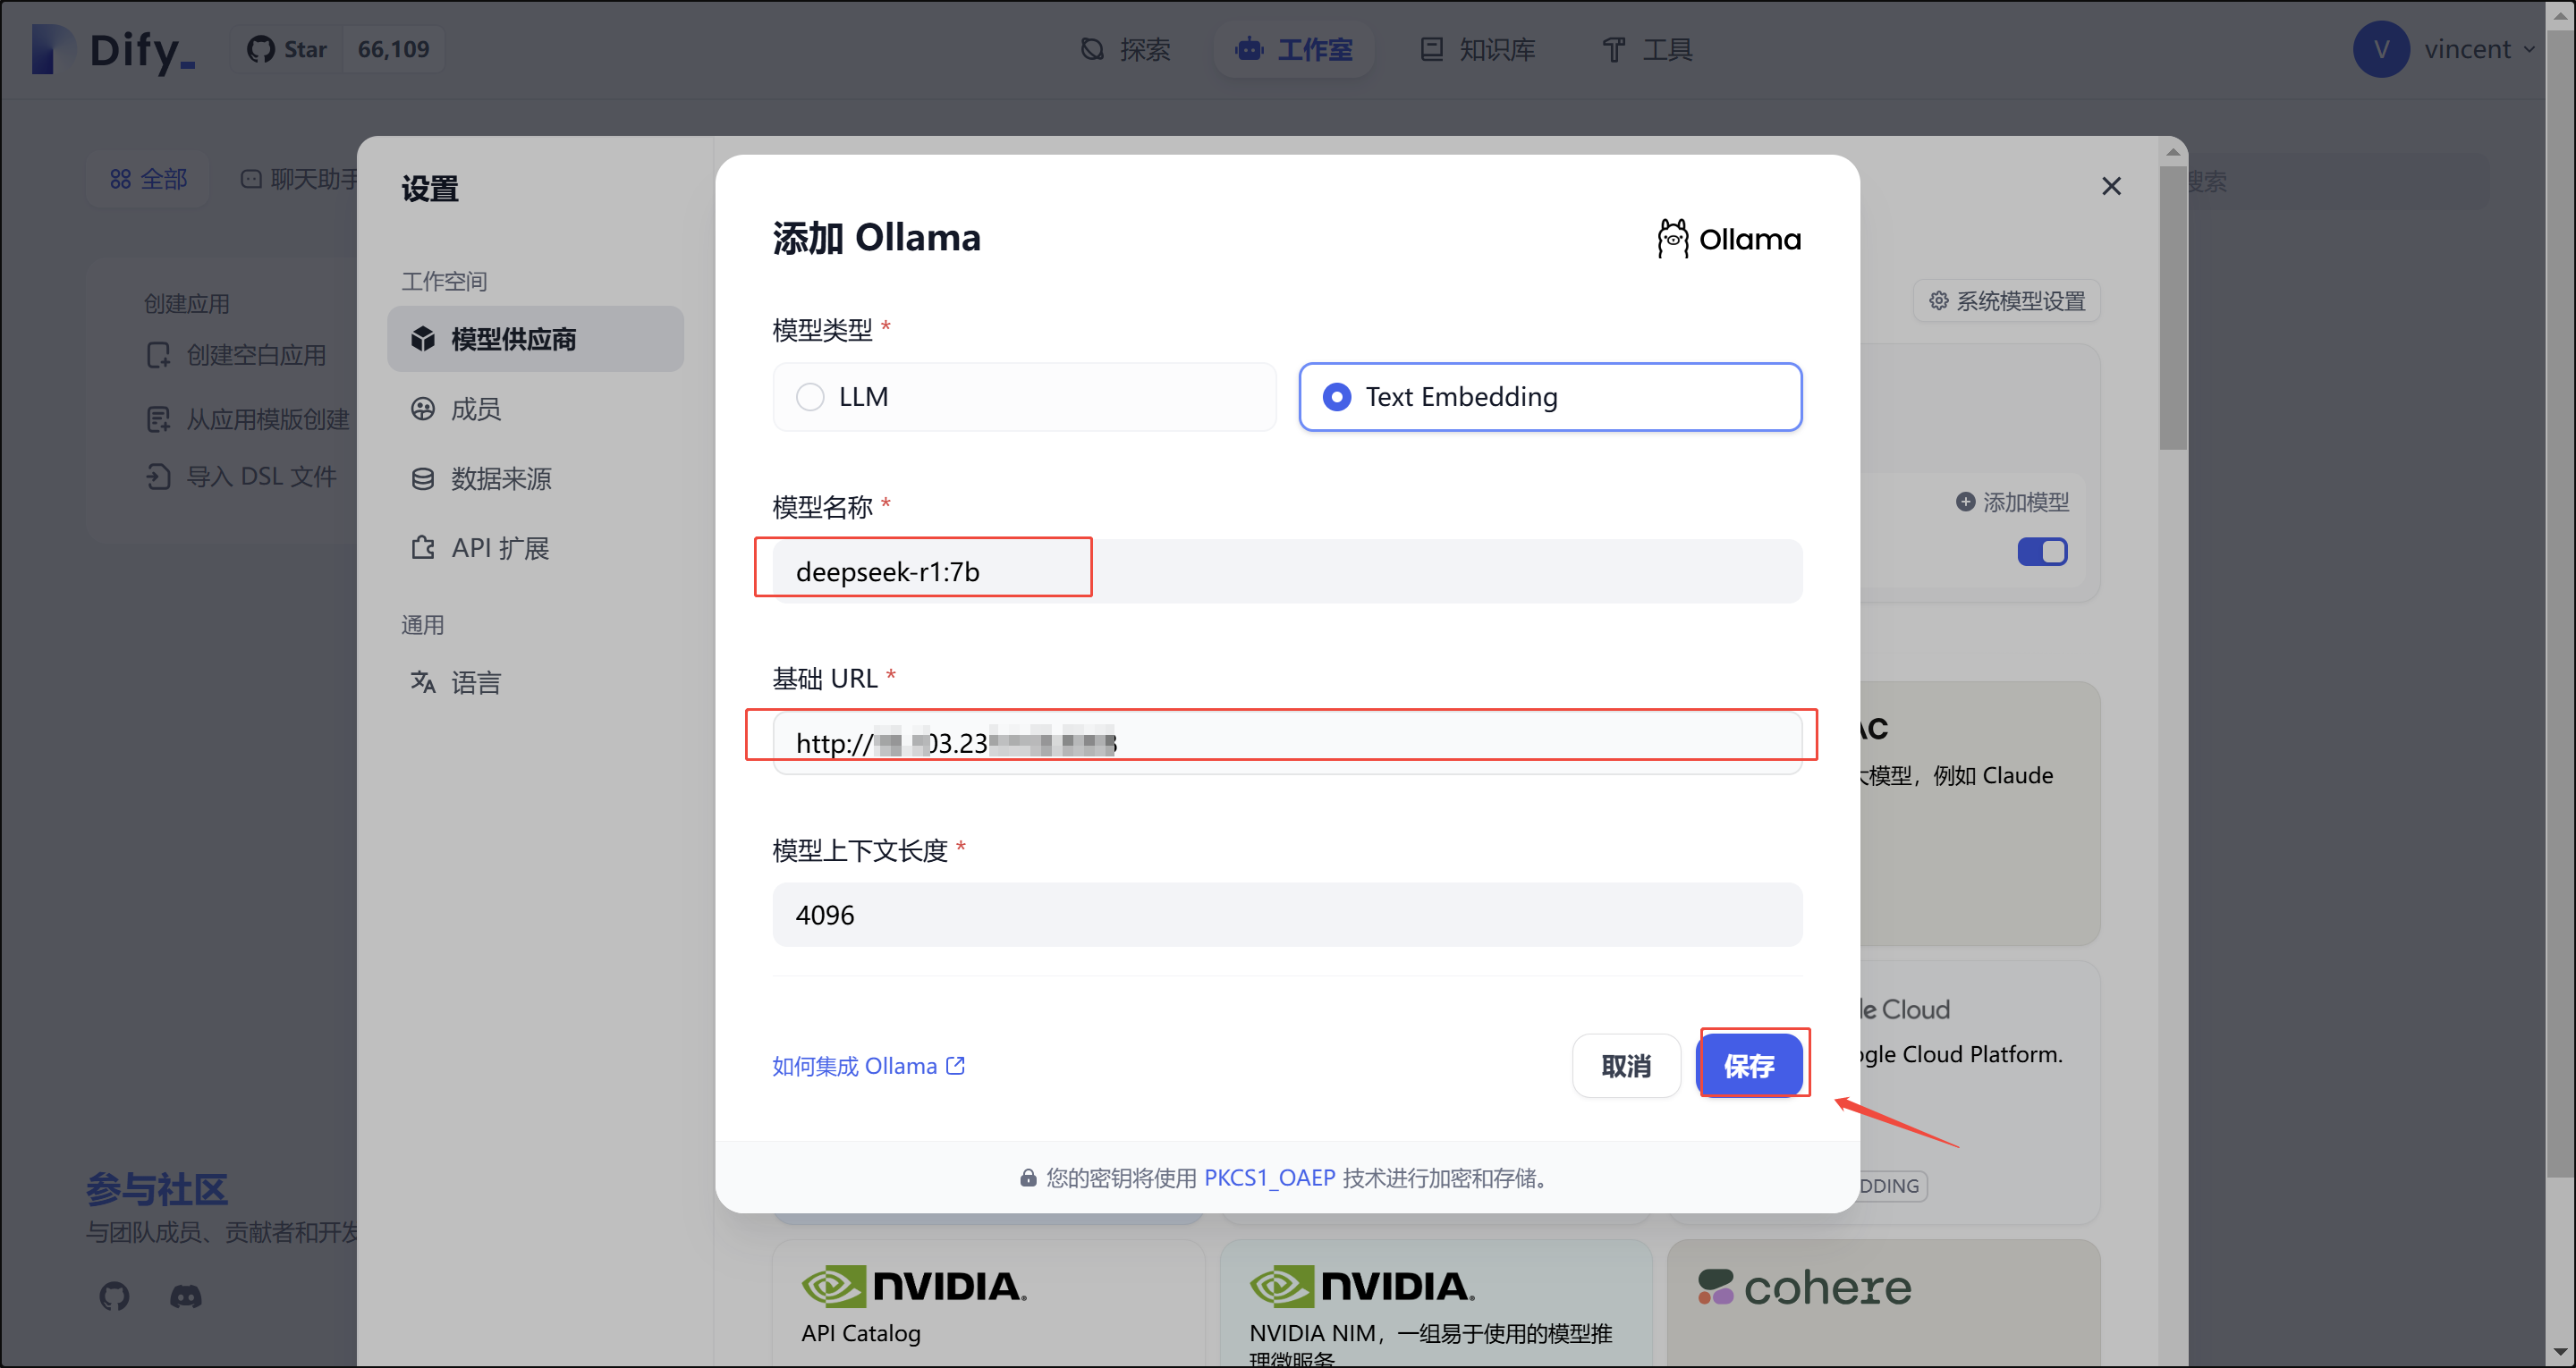
Task: Click the 模型供应商 cube icon
Action: click(x=423, y=339)
